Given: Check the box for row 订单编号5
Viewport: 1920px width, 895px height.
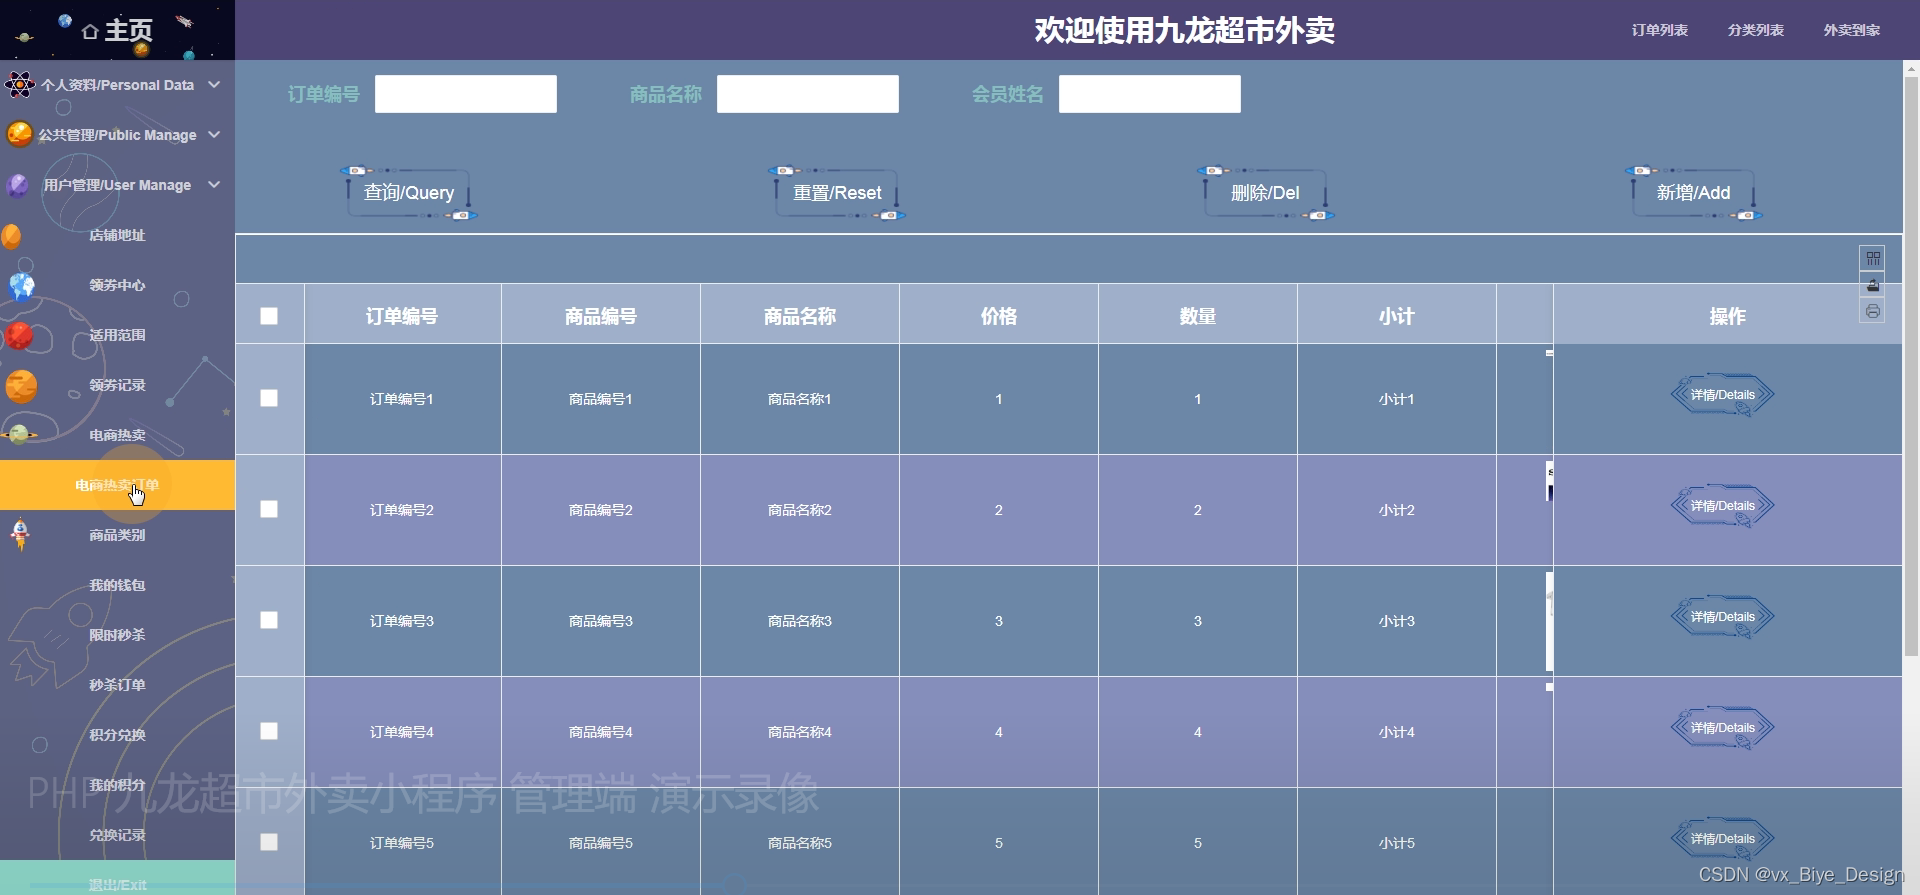Looking at the screenshot, I should pos(269,842).
